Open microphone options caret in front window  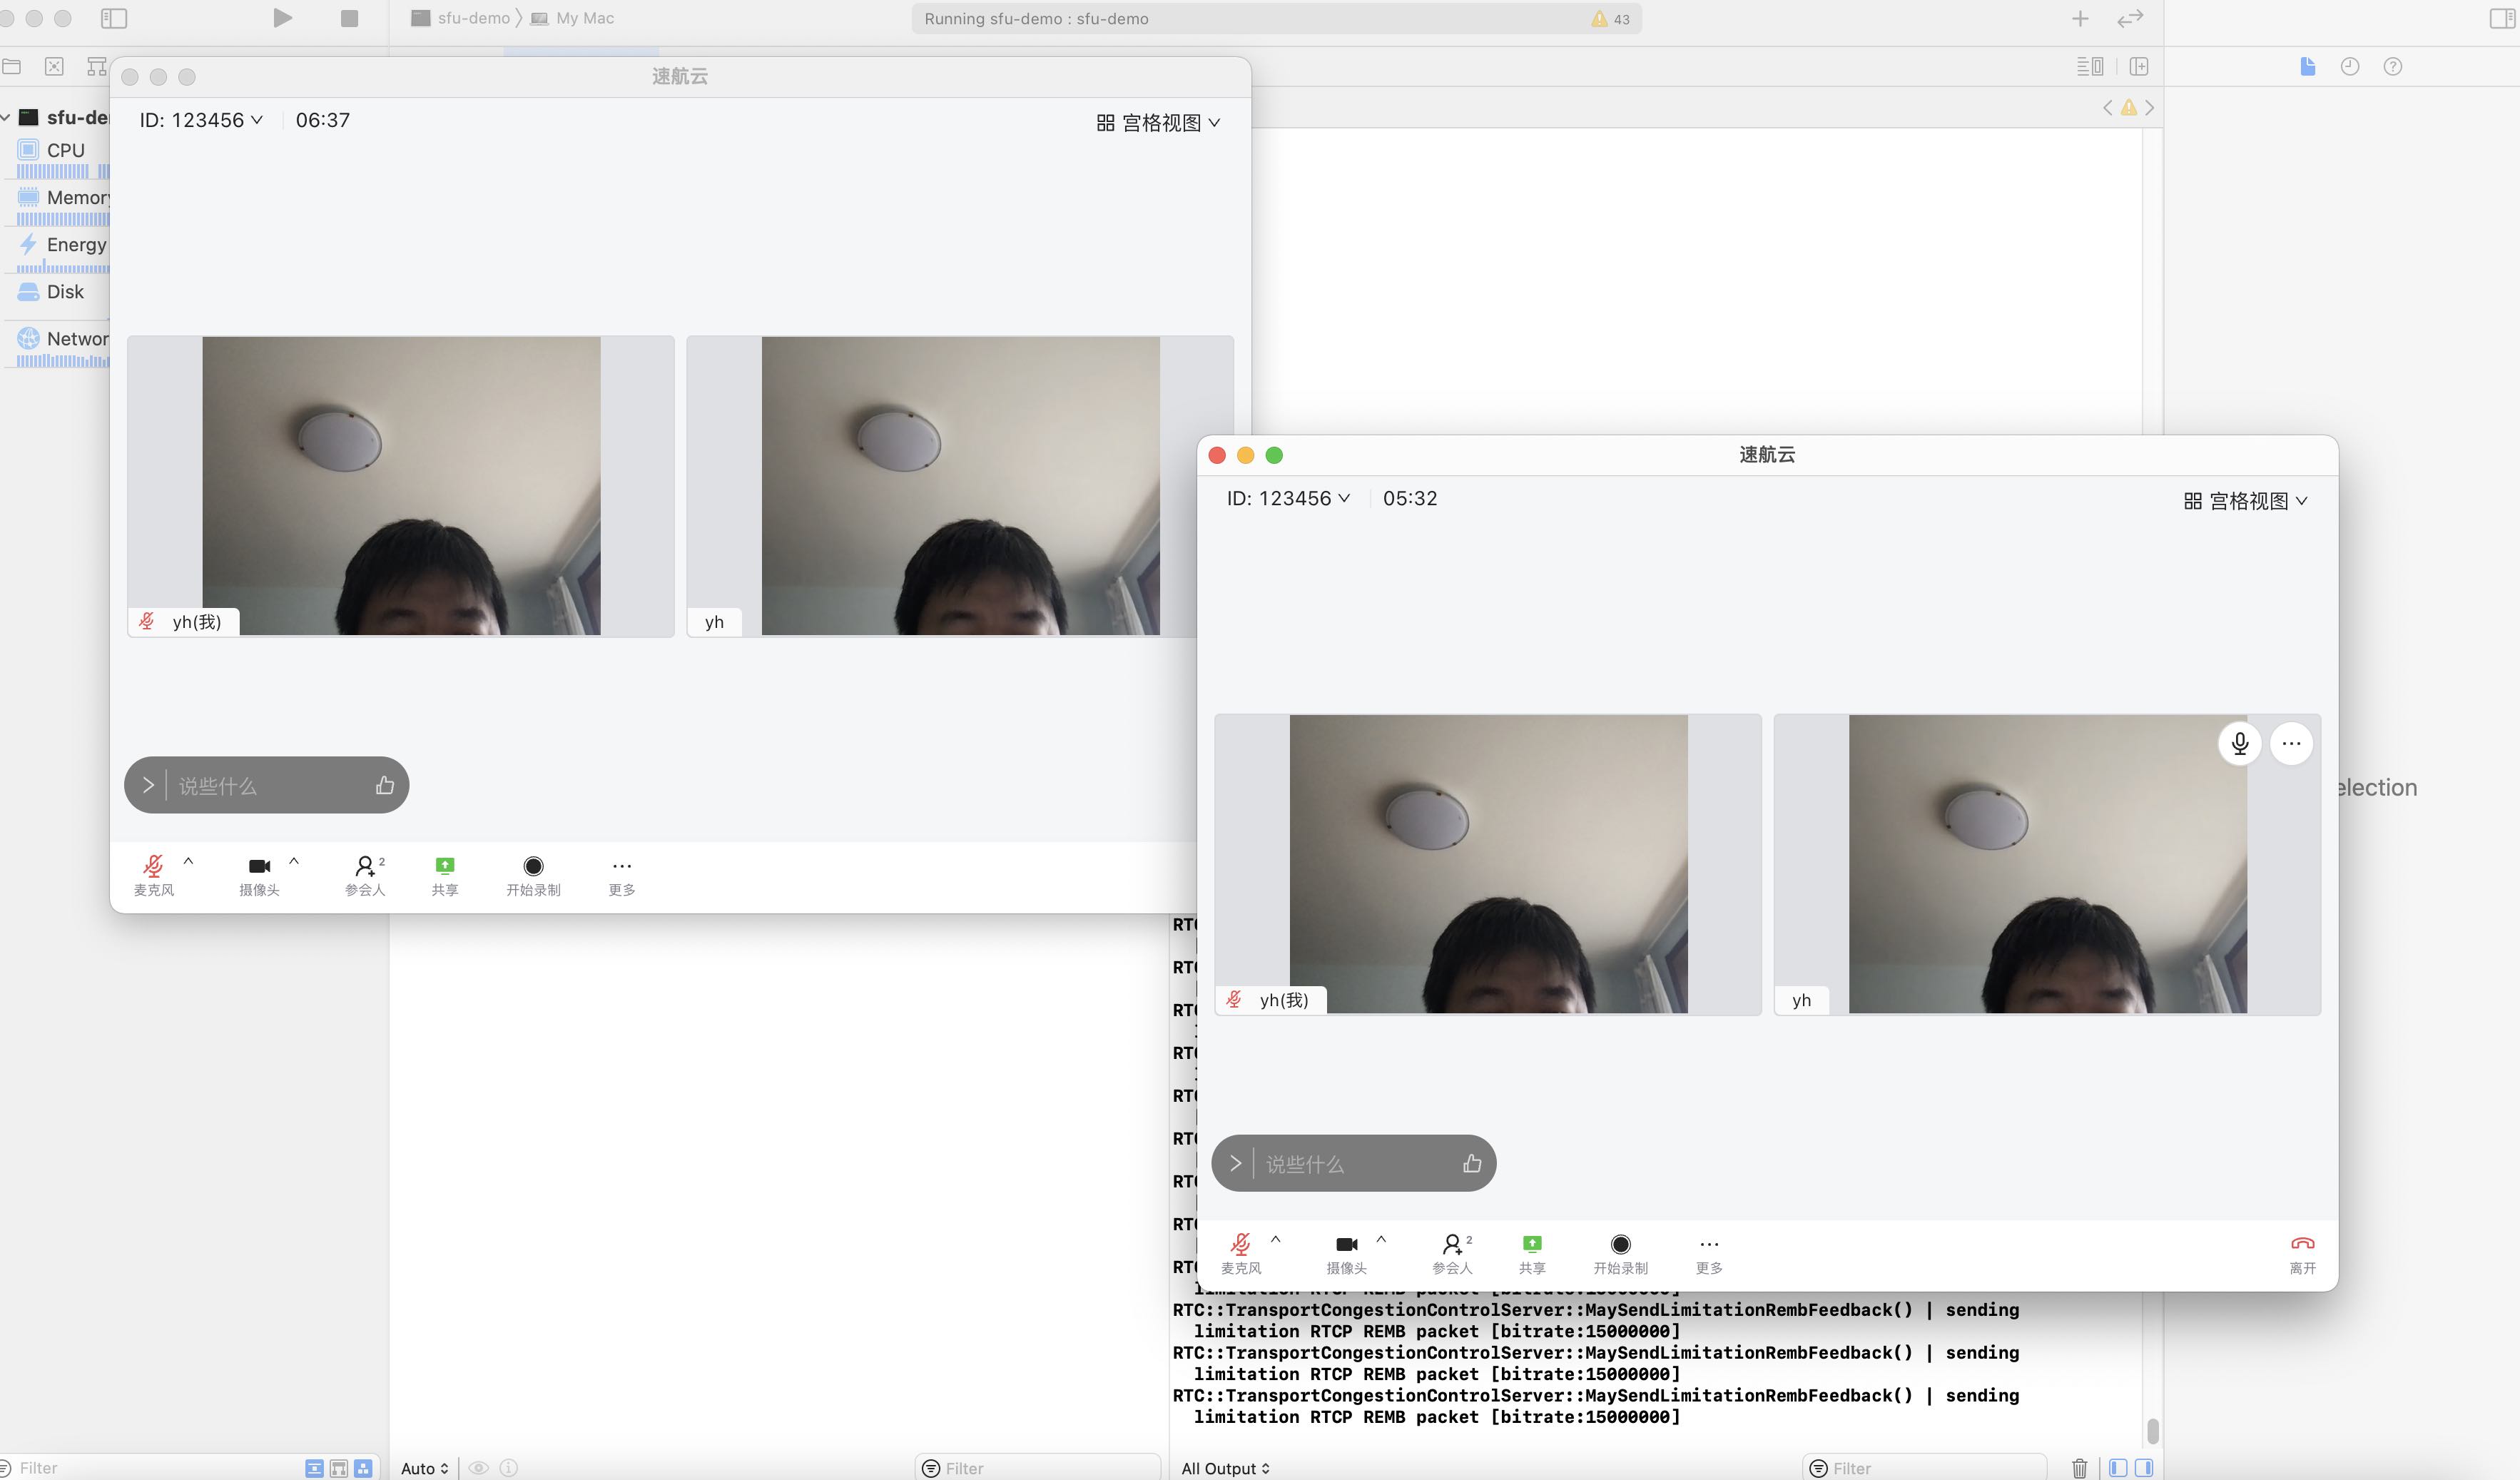1275,1239
